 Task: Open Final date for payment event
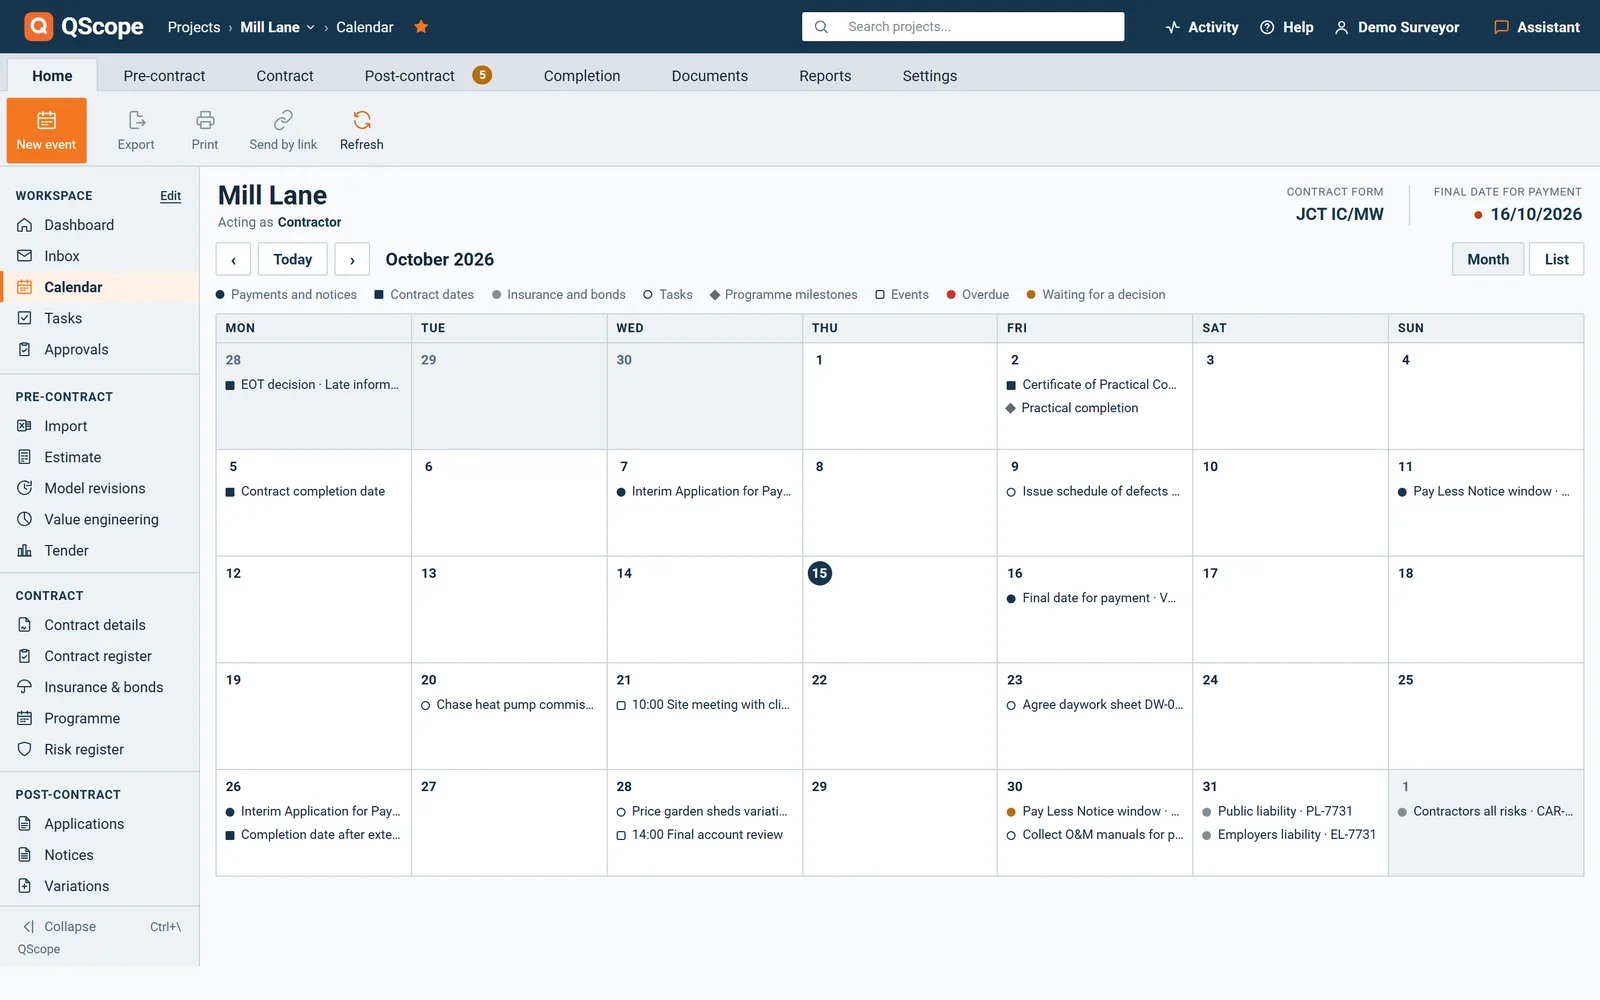click(1091, 598)
